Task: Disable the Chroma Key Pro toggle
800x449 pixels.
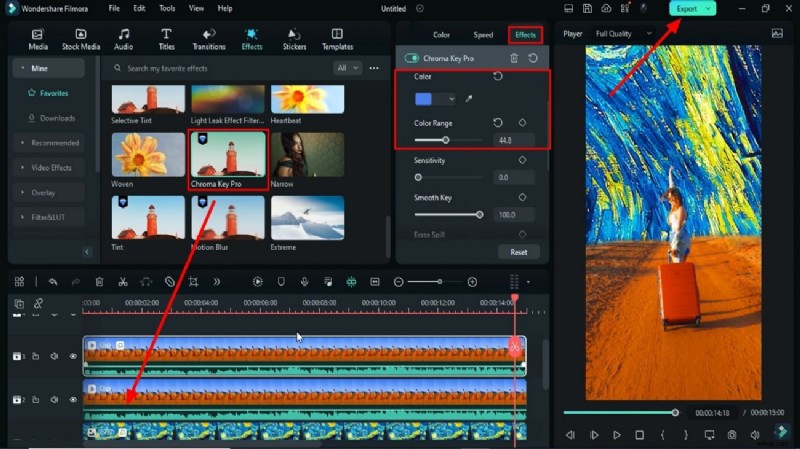Action: click(x=412, y=59)
